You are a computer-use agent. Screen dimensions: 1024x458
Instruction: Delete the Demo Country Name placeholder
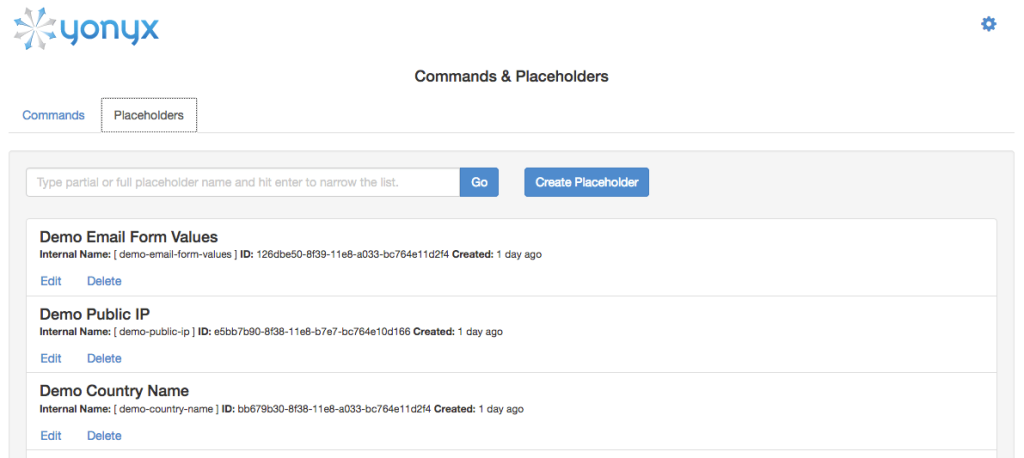click(x=104, y=435)
